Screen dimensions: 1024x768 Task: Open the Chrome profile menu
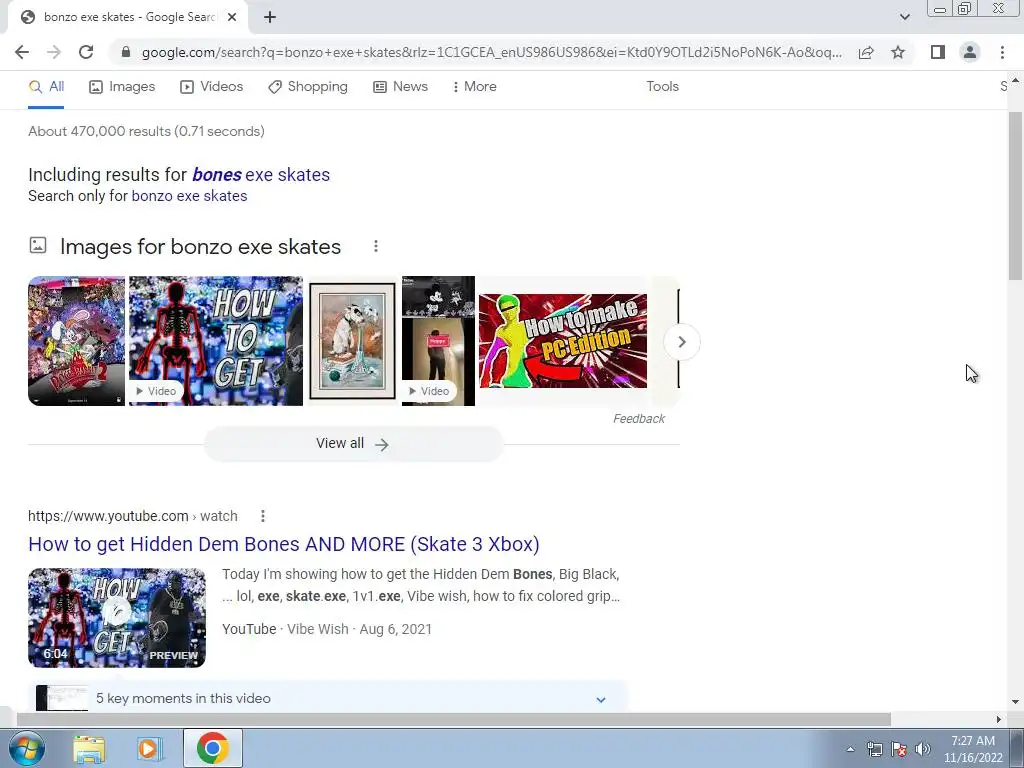970,52
